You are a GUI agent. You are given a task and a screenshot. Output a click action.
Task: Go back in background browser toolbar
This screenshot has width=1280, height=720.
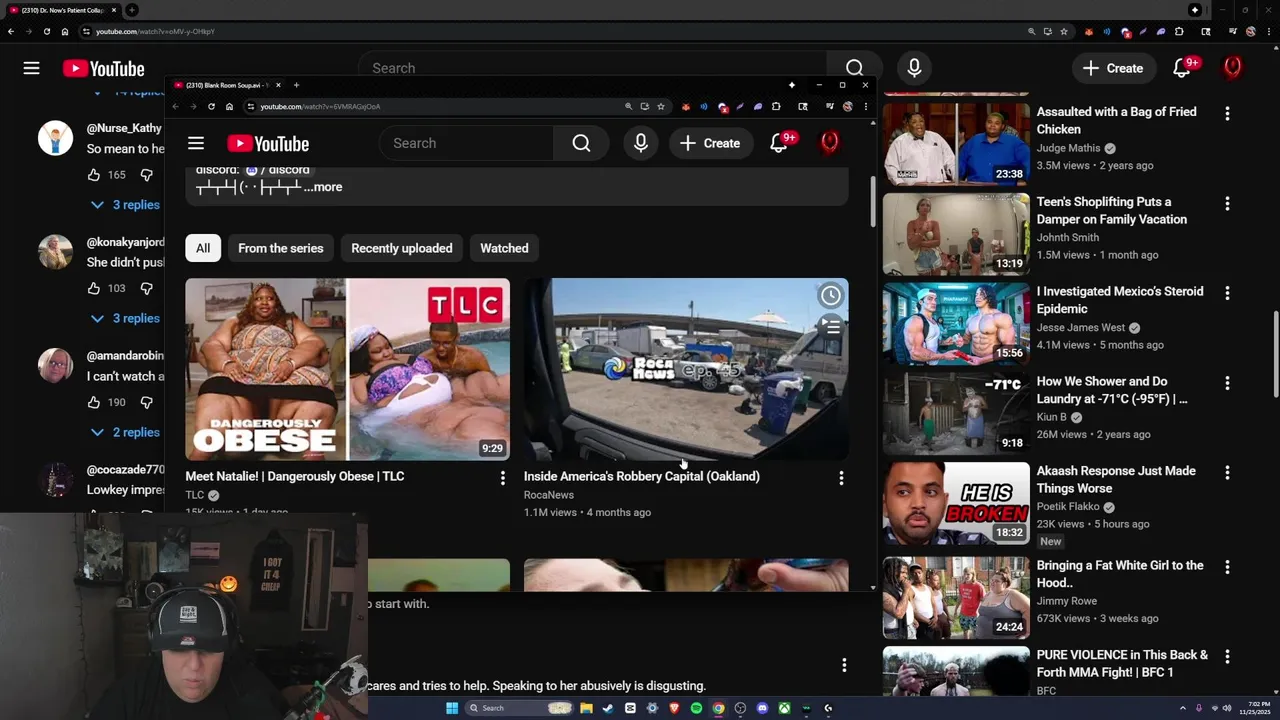(11, 31)
